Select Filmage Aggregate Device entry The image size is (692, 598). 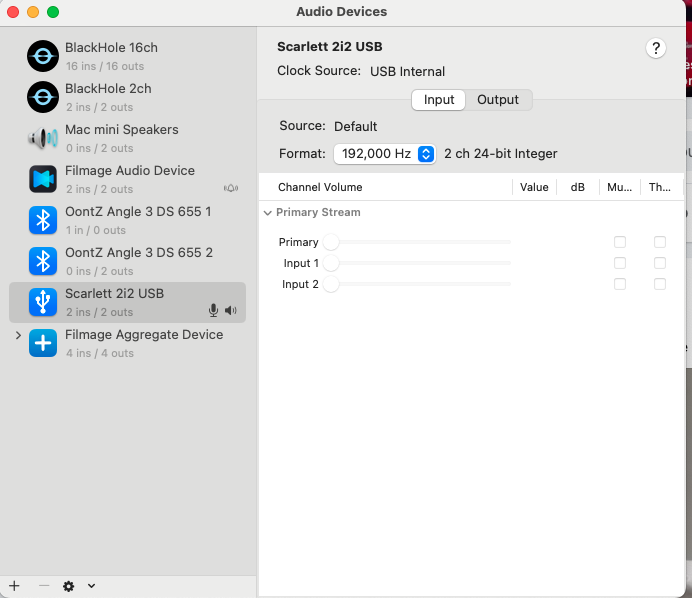[x=127, y=343]
